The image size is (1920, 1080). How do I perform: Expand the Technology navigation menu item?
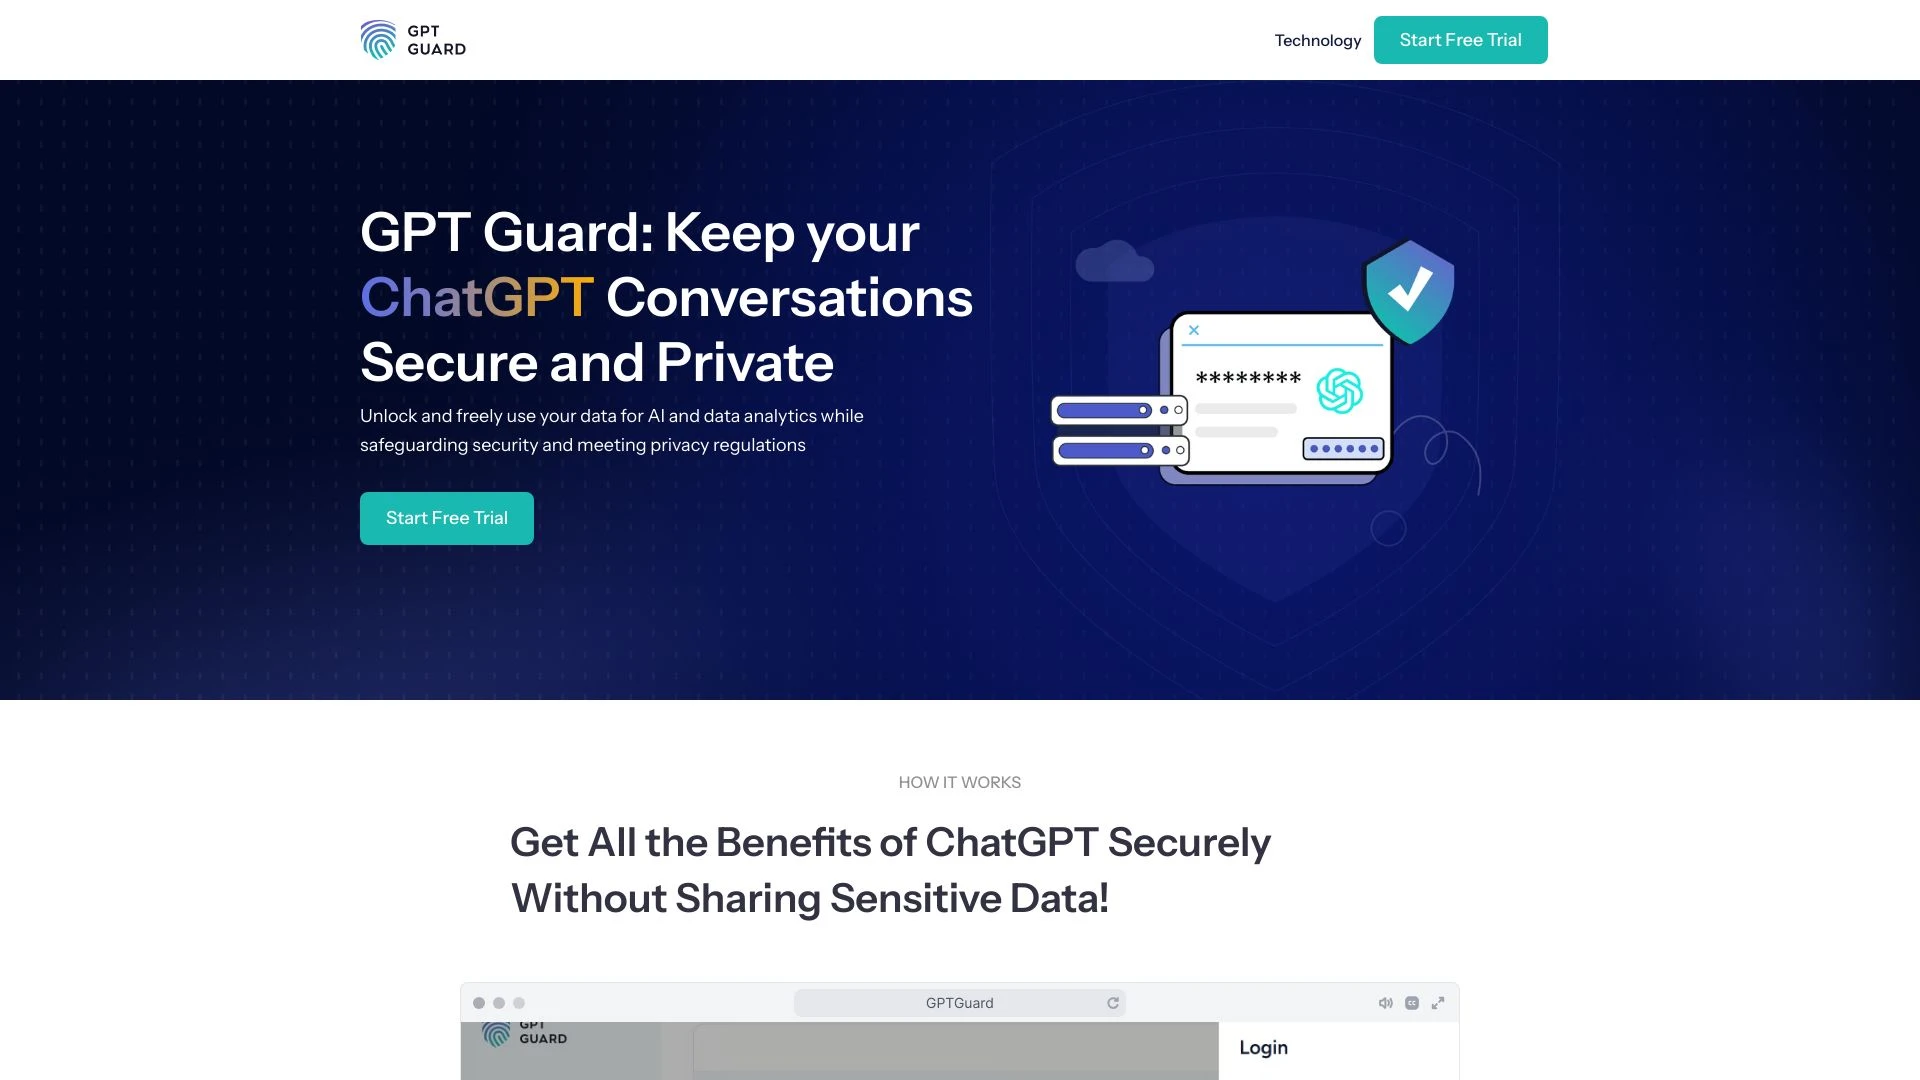[x=1317, y=38]
